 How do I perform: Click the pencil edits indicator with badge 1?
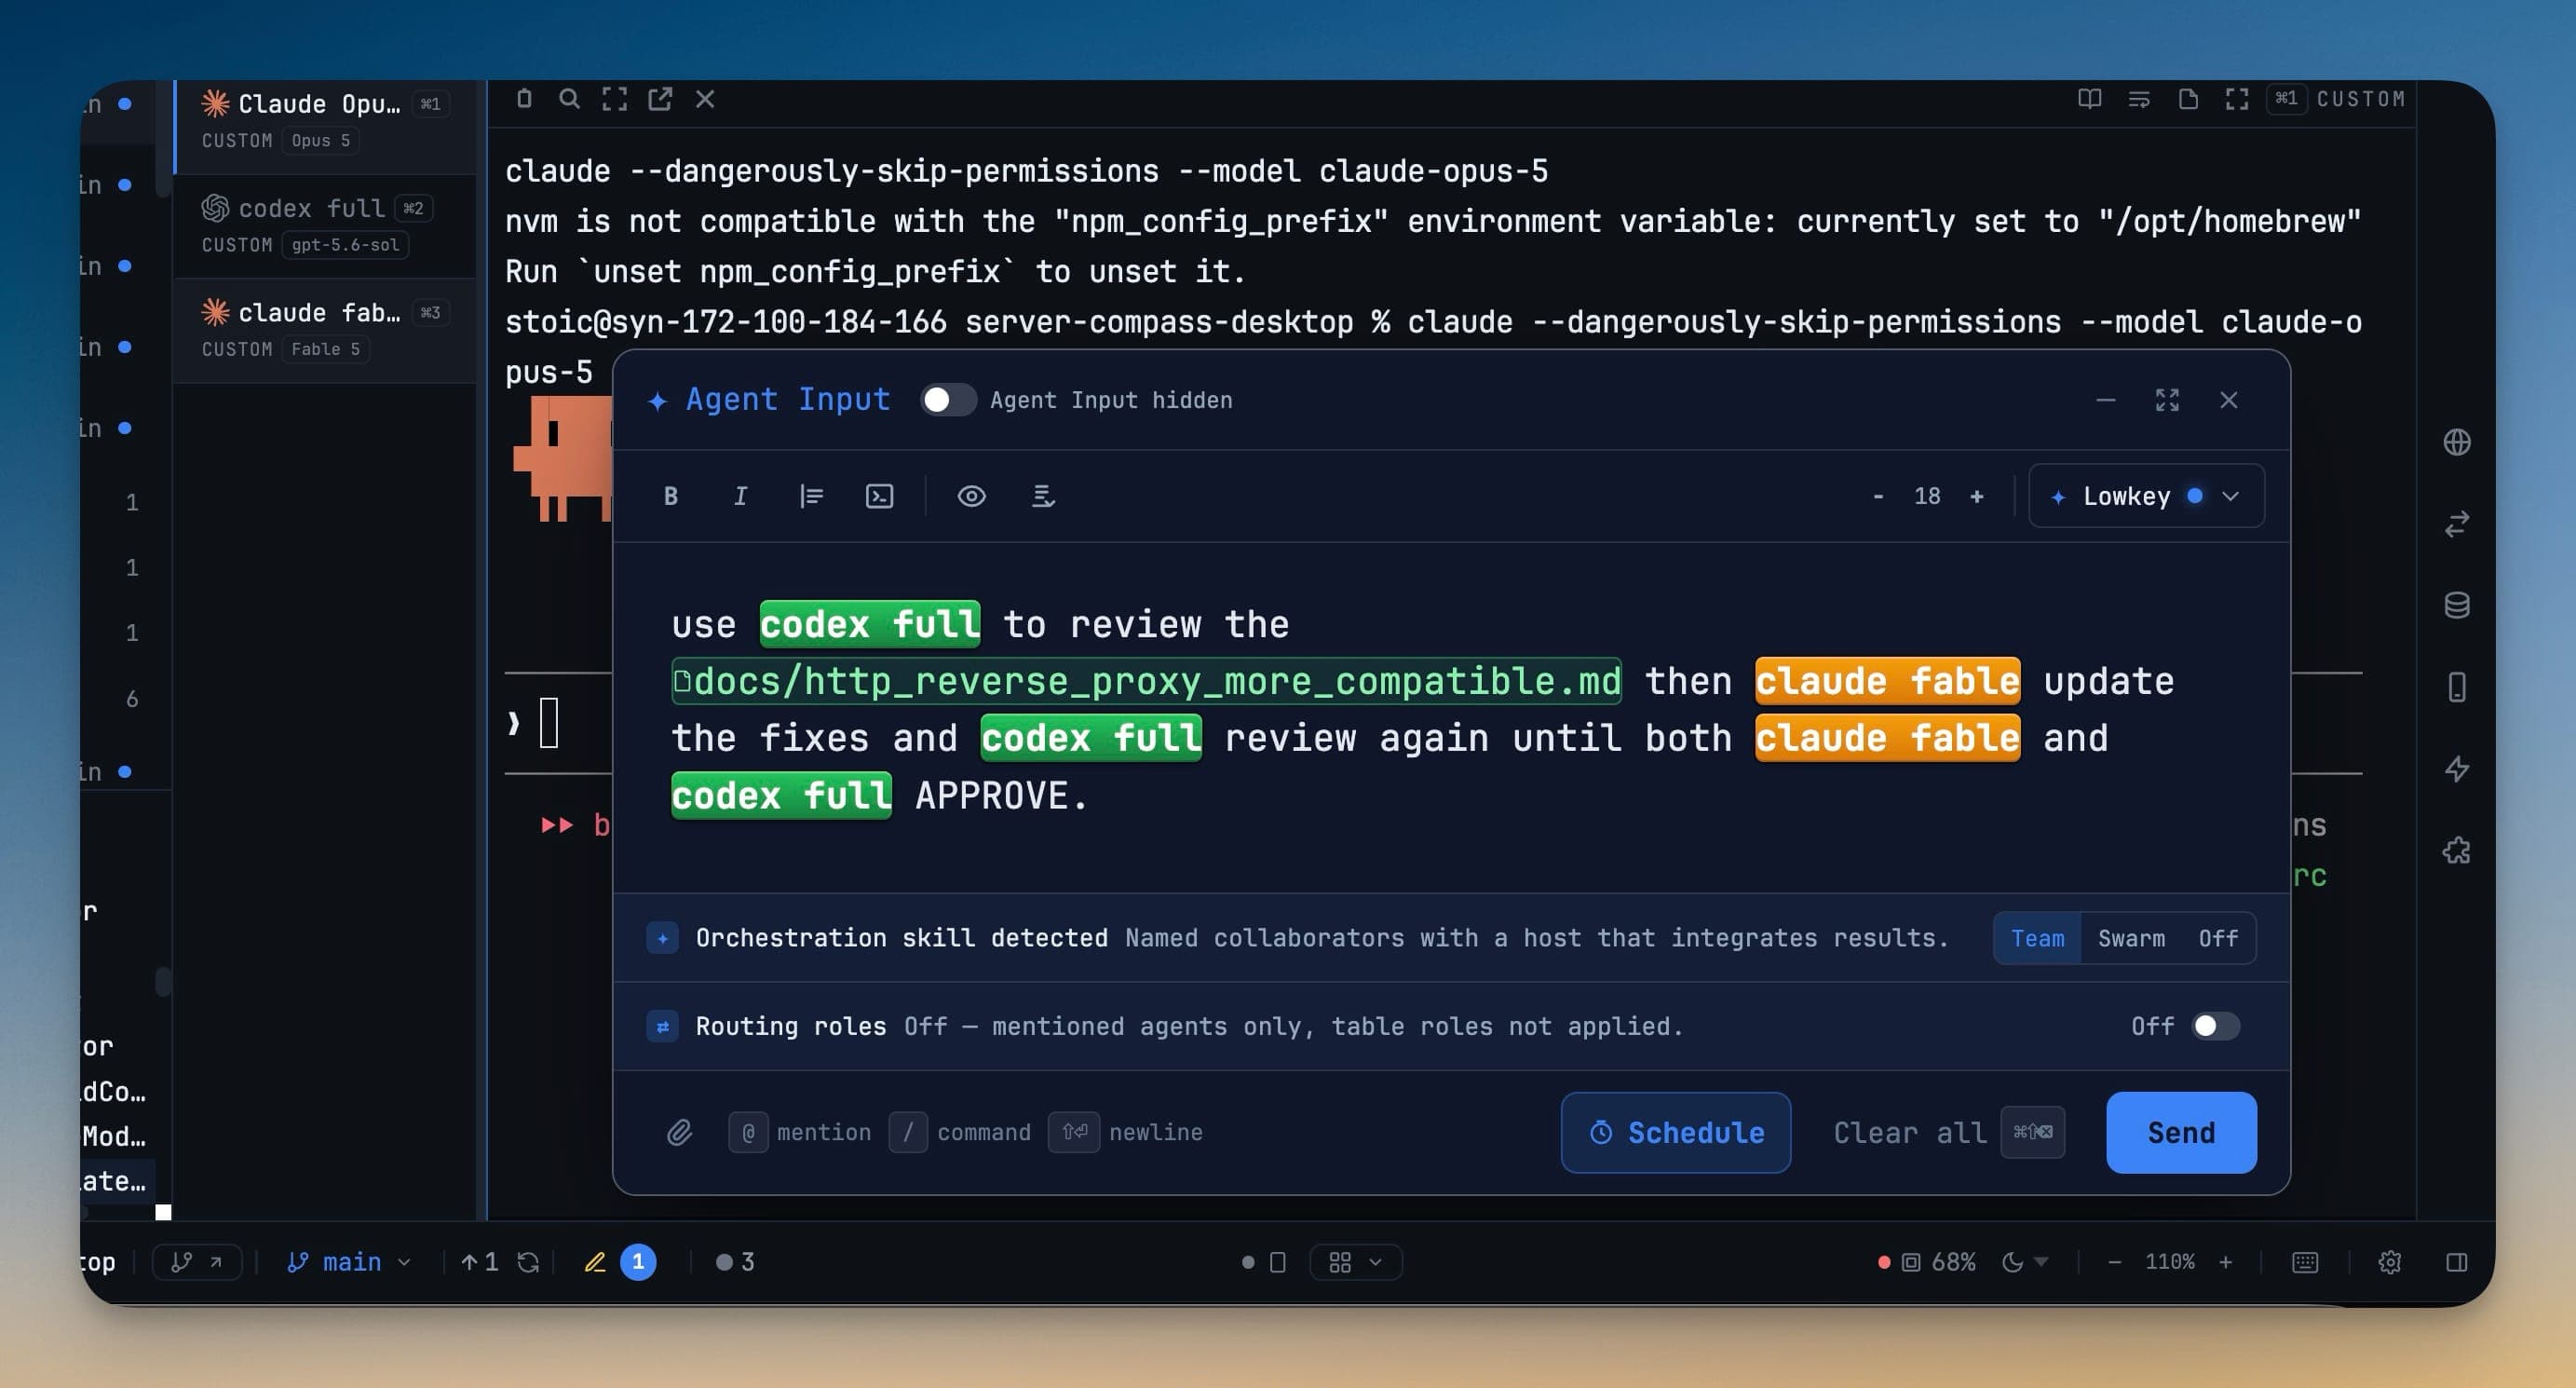(619, 1262)
